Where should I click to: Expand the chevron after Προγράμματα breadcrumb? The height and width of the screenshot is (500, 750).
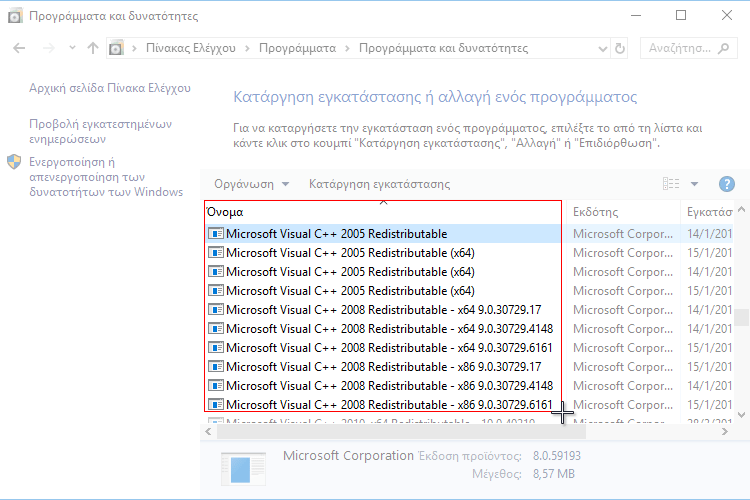pos(347,48)
